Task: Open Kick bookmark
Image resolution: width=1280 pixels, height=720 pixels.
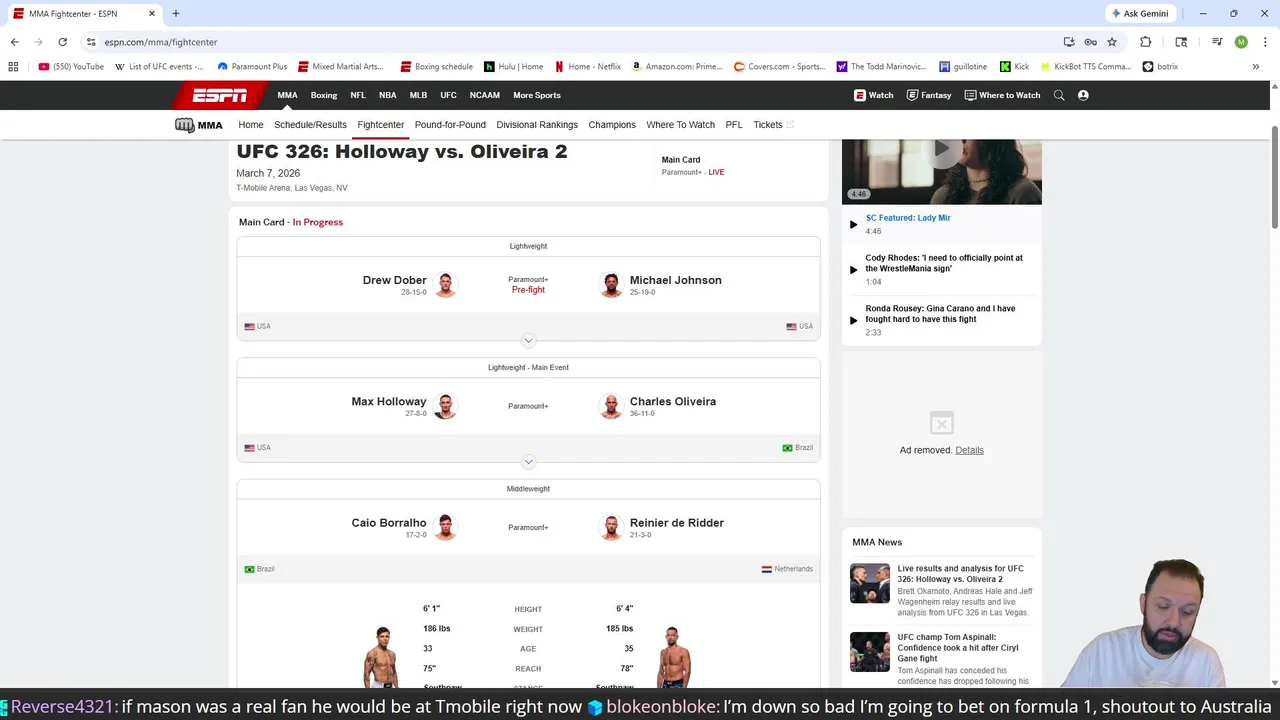Action: coord(1014,67)
